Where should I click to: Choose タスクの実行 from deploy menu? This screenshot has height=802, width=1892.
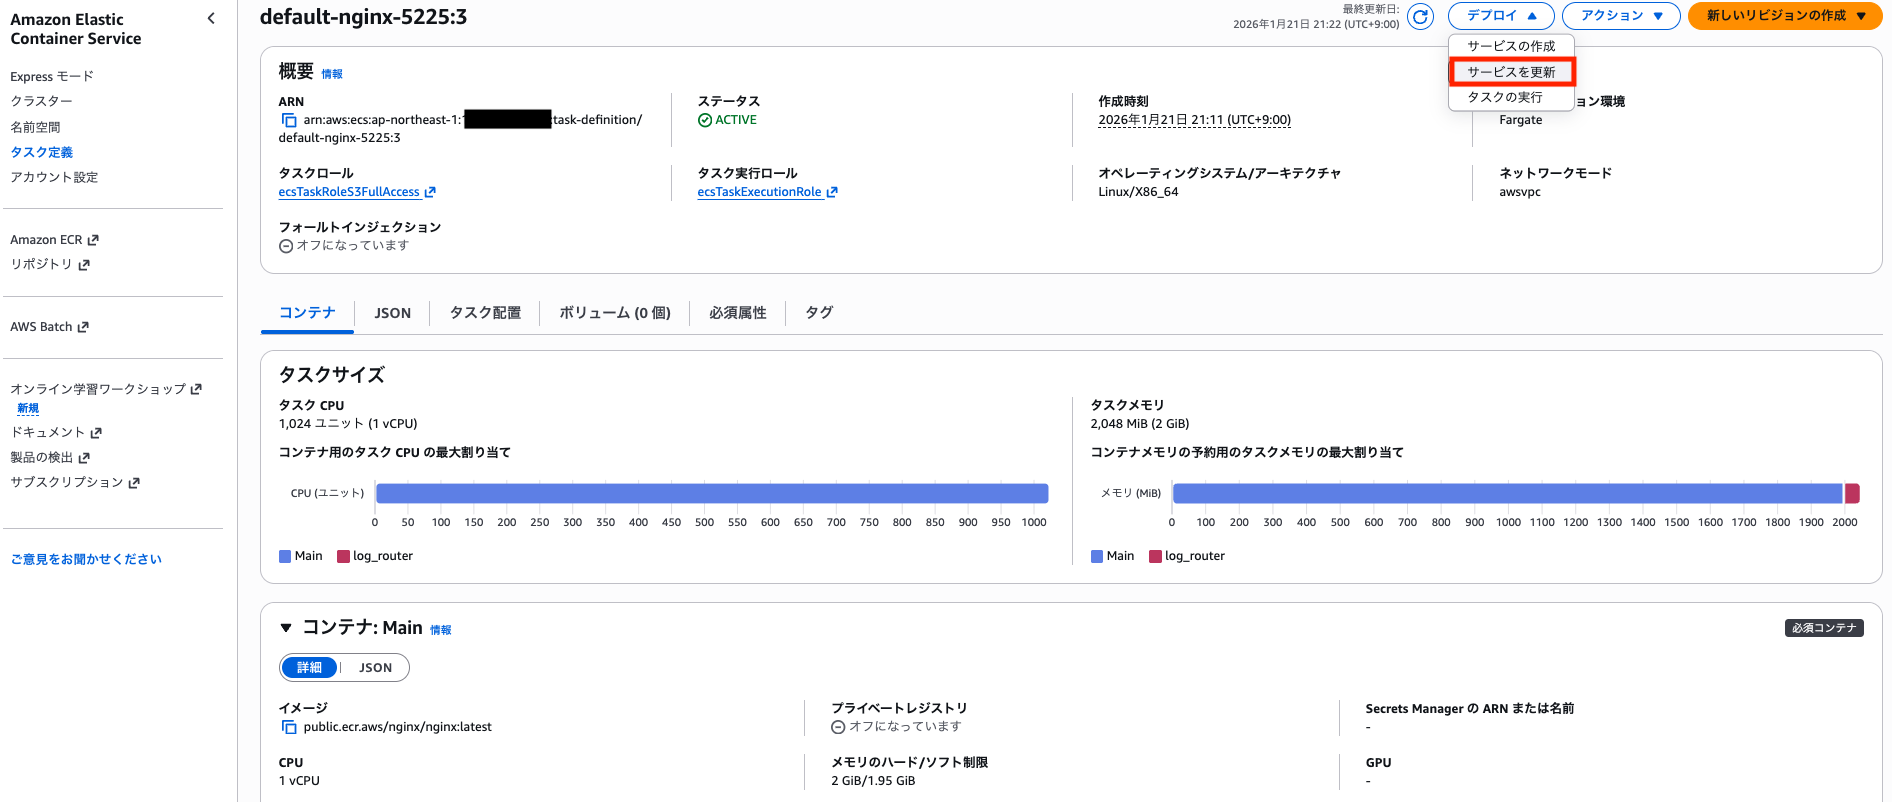pos(1511,97)
